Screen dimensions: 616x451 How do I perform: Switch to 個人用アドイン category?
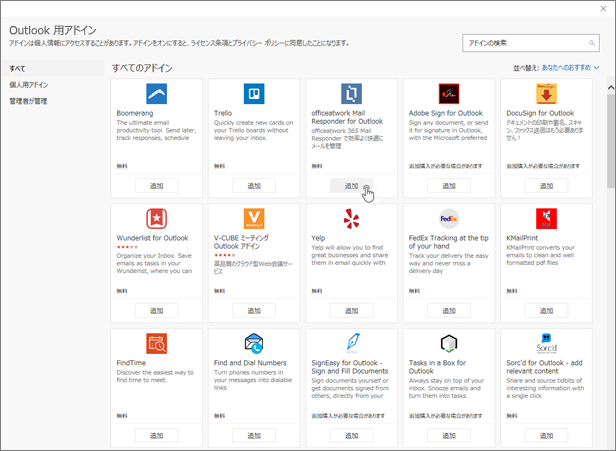29,85
